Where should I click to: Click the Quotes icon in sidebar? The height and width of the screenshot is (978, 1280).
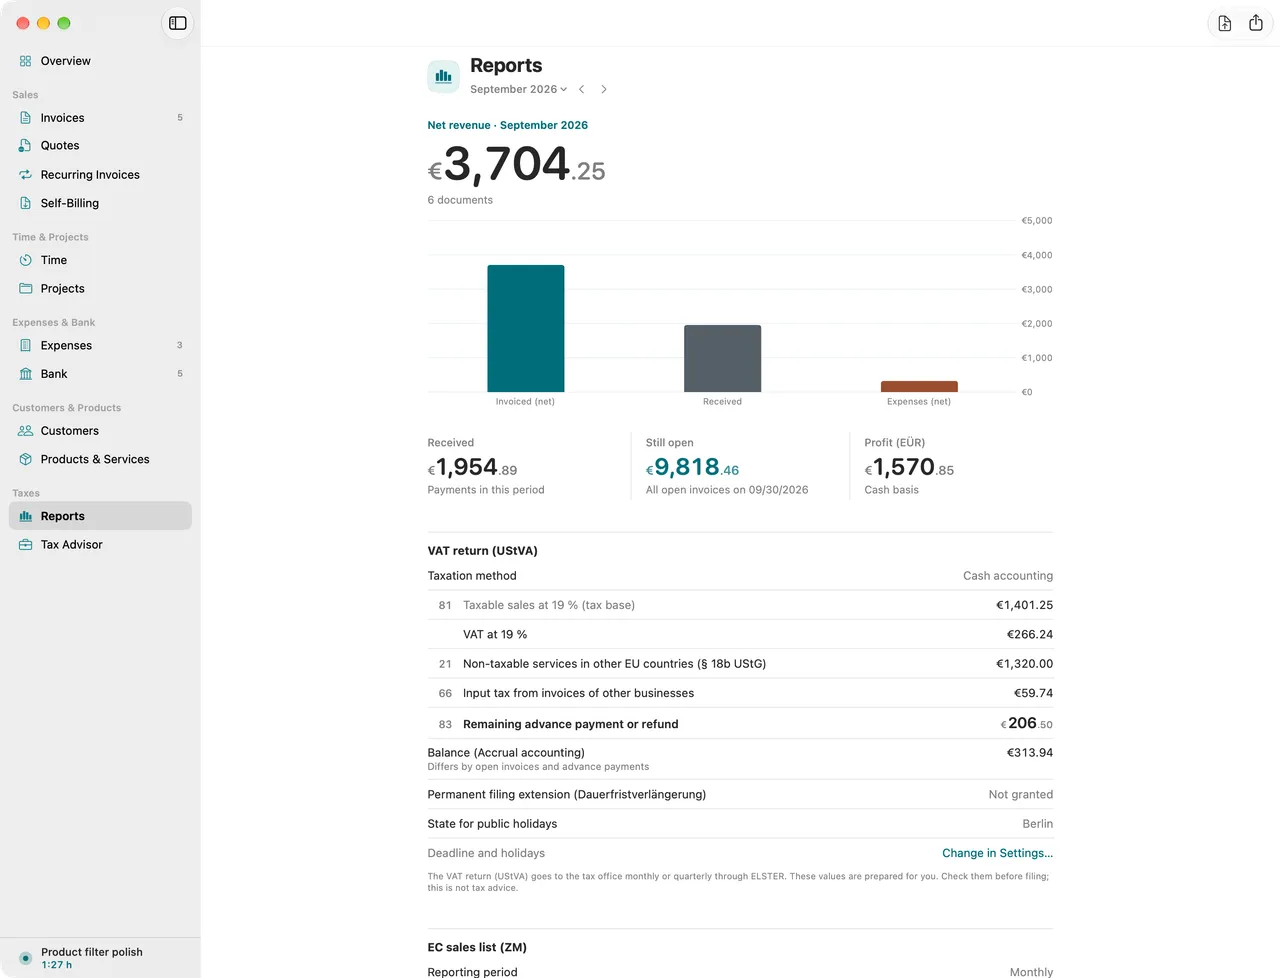pos(26,146)
